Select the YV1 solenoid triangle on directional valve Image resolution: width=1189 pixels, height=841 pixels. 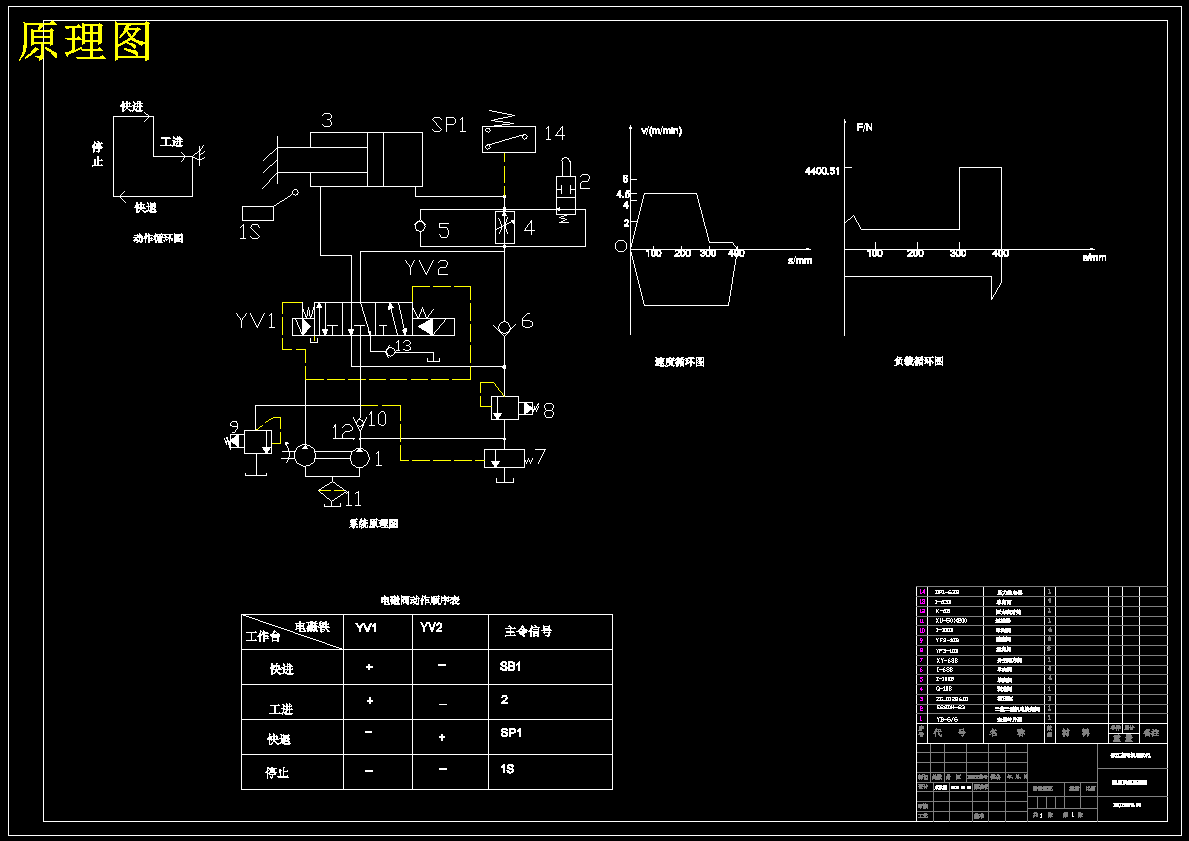[x=306, y=328]
